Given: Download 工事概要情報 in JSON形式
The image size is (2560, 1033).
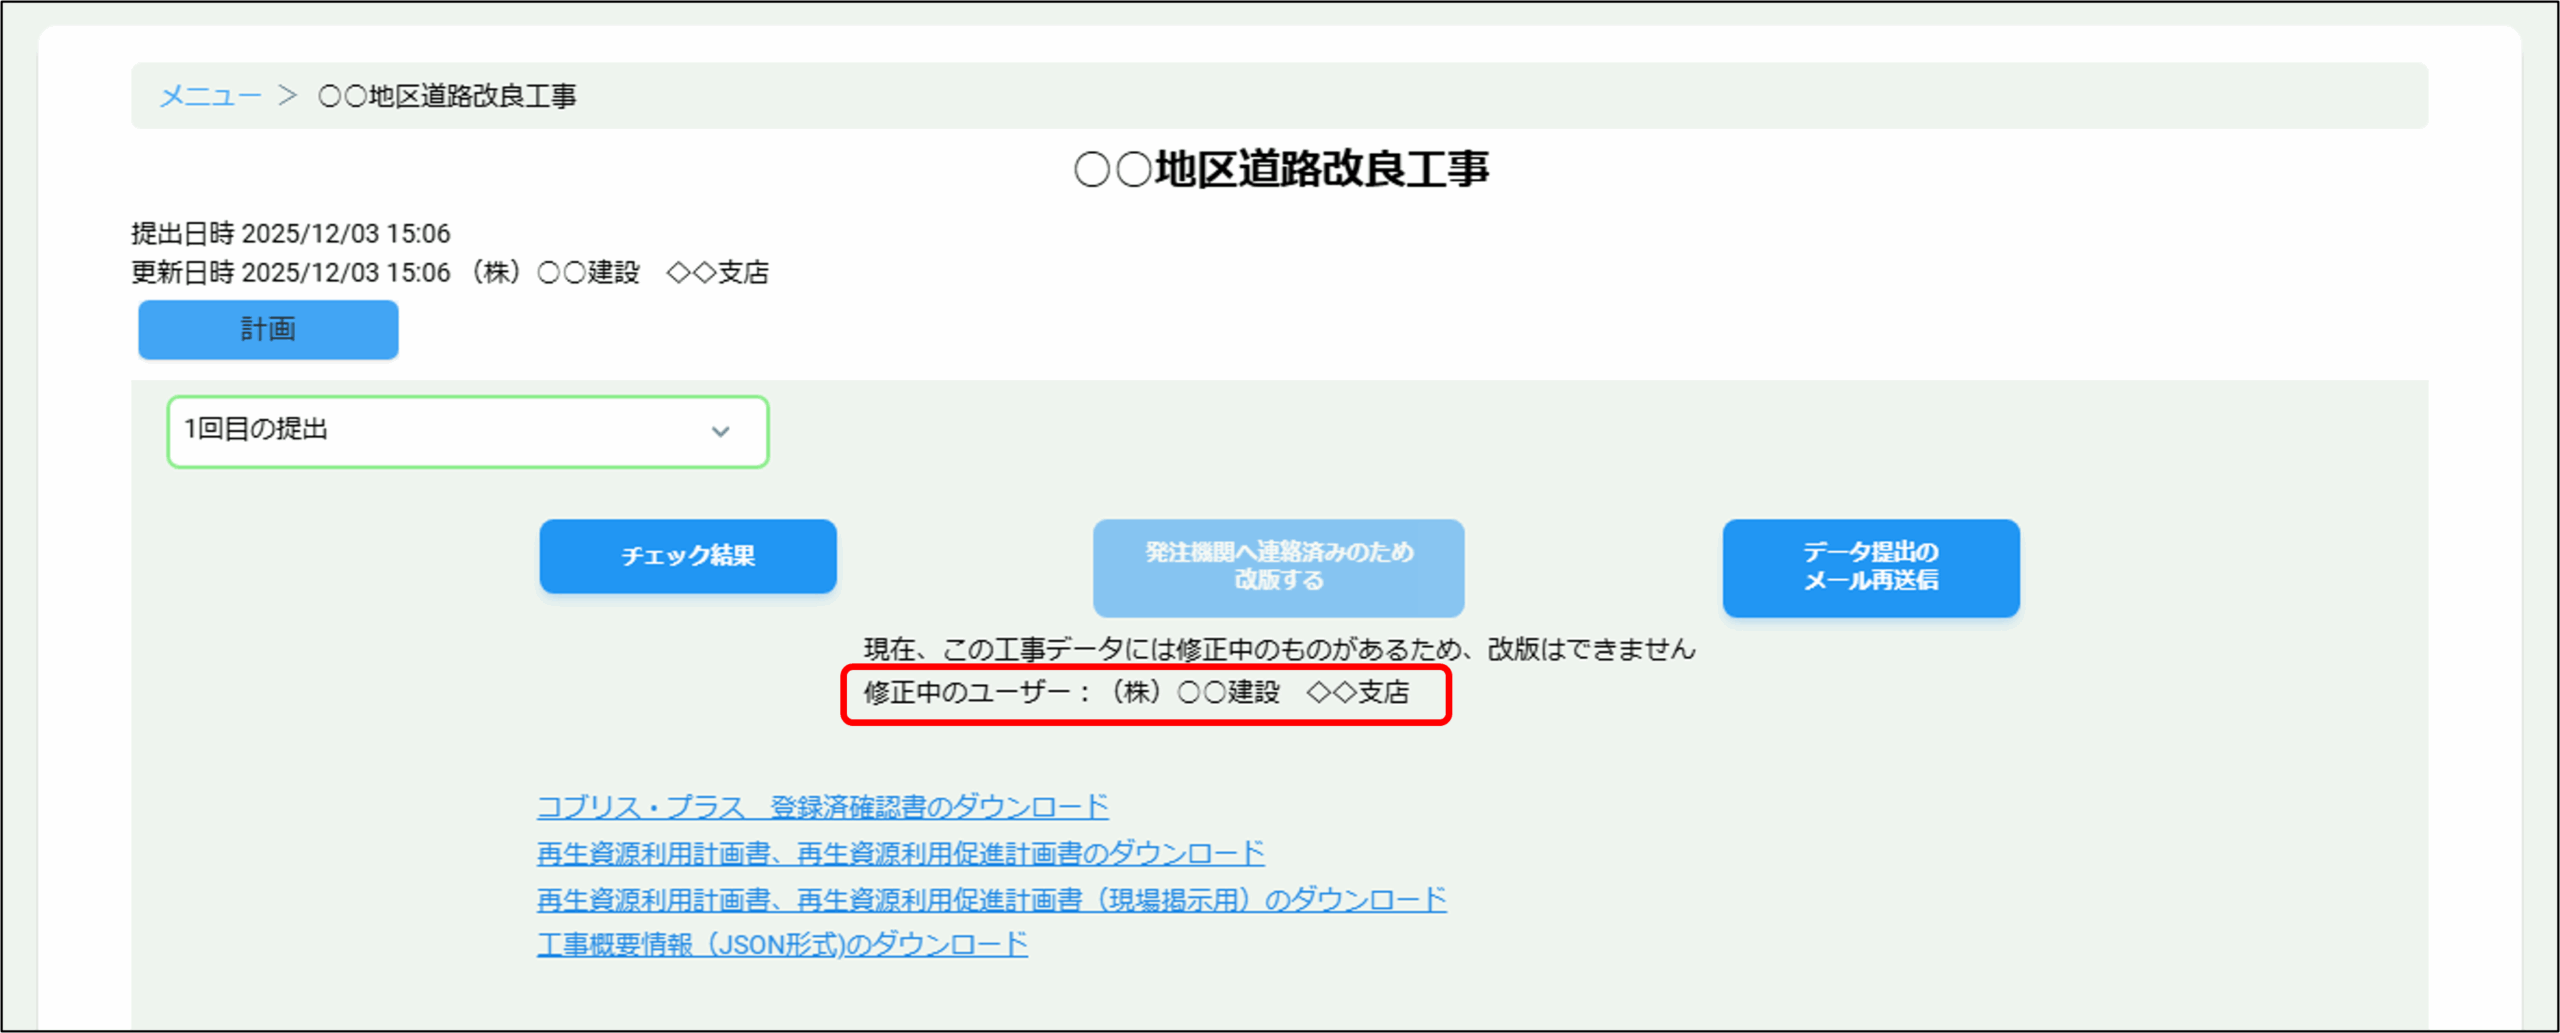Looking at the screenshot, I should (782, 944).
